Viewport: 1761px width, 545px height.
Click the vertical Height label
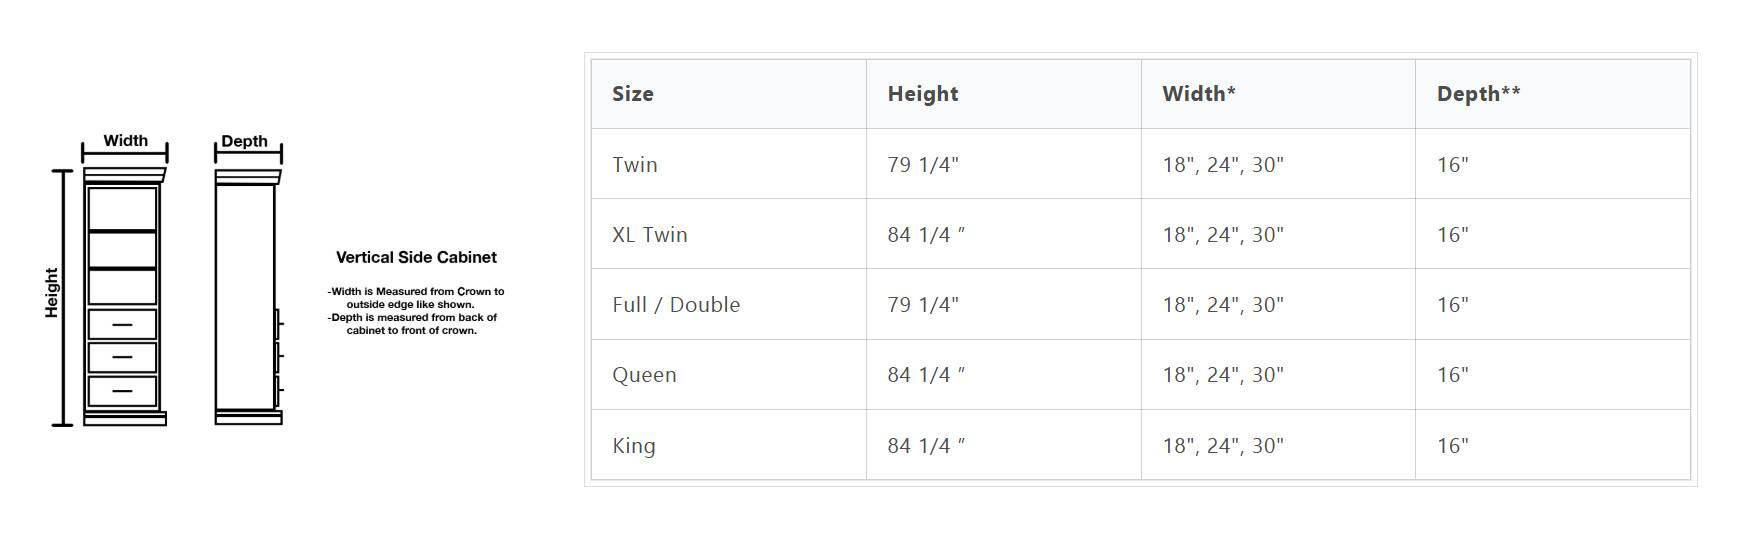52,293
